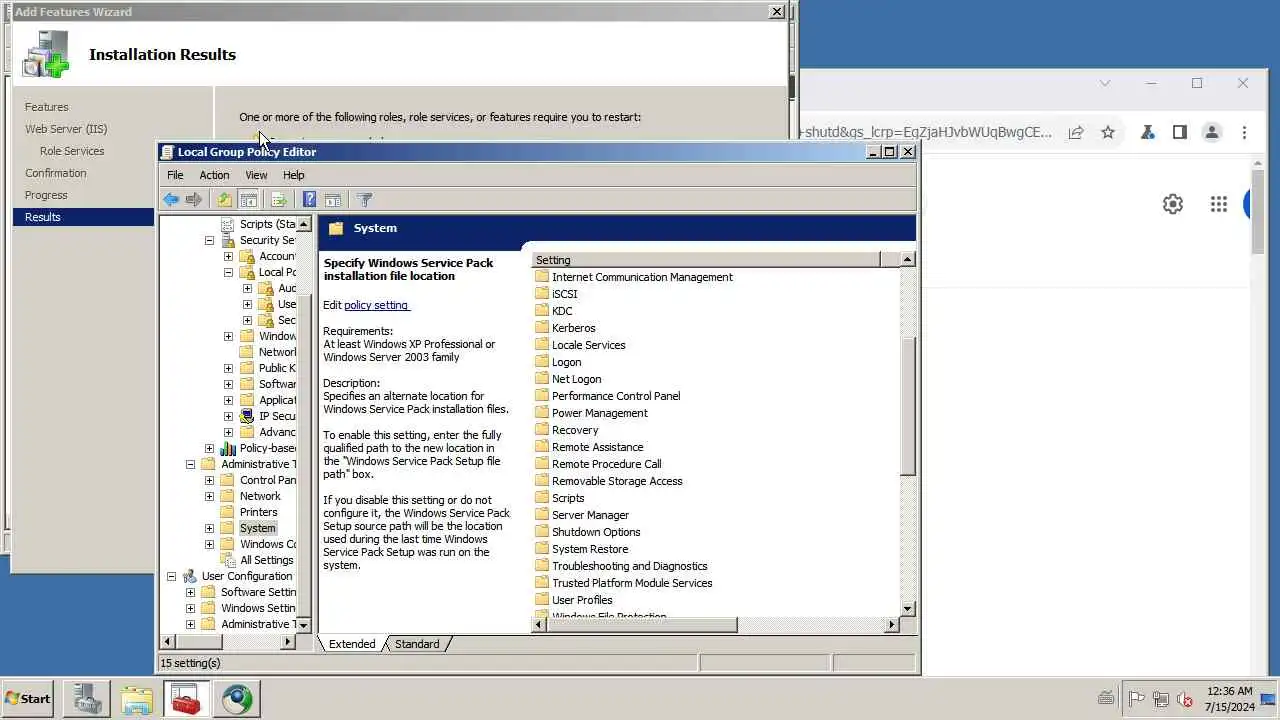Click the Start button

[29, 699]
